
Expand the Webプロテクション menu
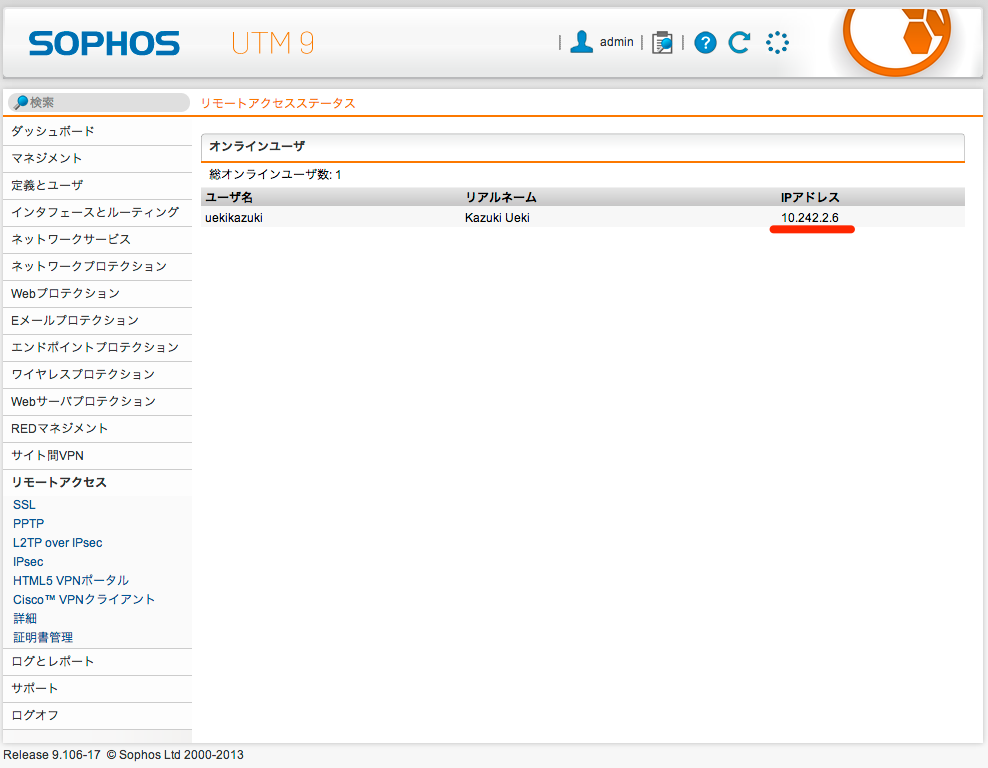tap(98, 294)
